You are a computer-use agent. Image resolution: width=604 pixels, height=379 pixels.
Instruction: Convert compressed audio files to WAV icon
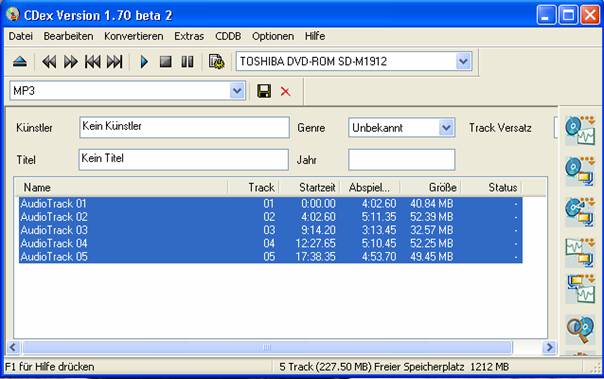[x=580, y=289]
